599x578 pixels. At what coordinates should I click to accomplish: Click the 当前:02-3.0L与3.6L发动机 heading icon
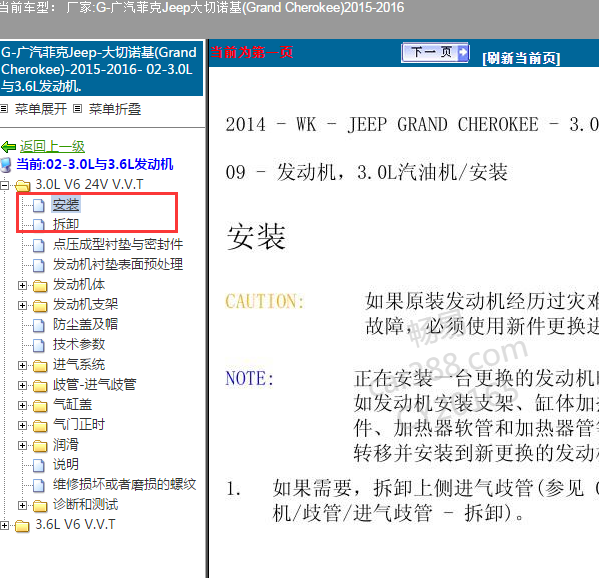click(x=6, y=165)
